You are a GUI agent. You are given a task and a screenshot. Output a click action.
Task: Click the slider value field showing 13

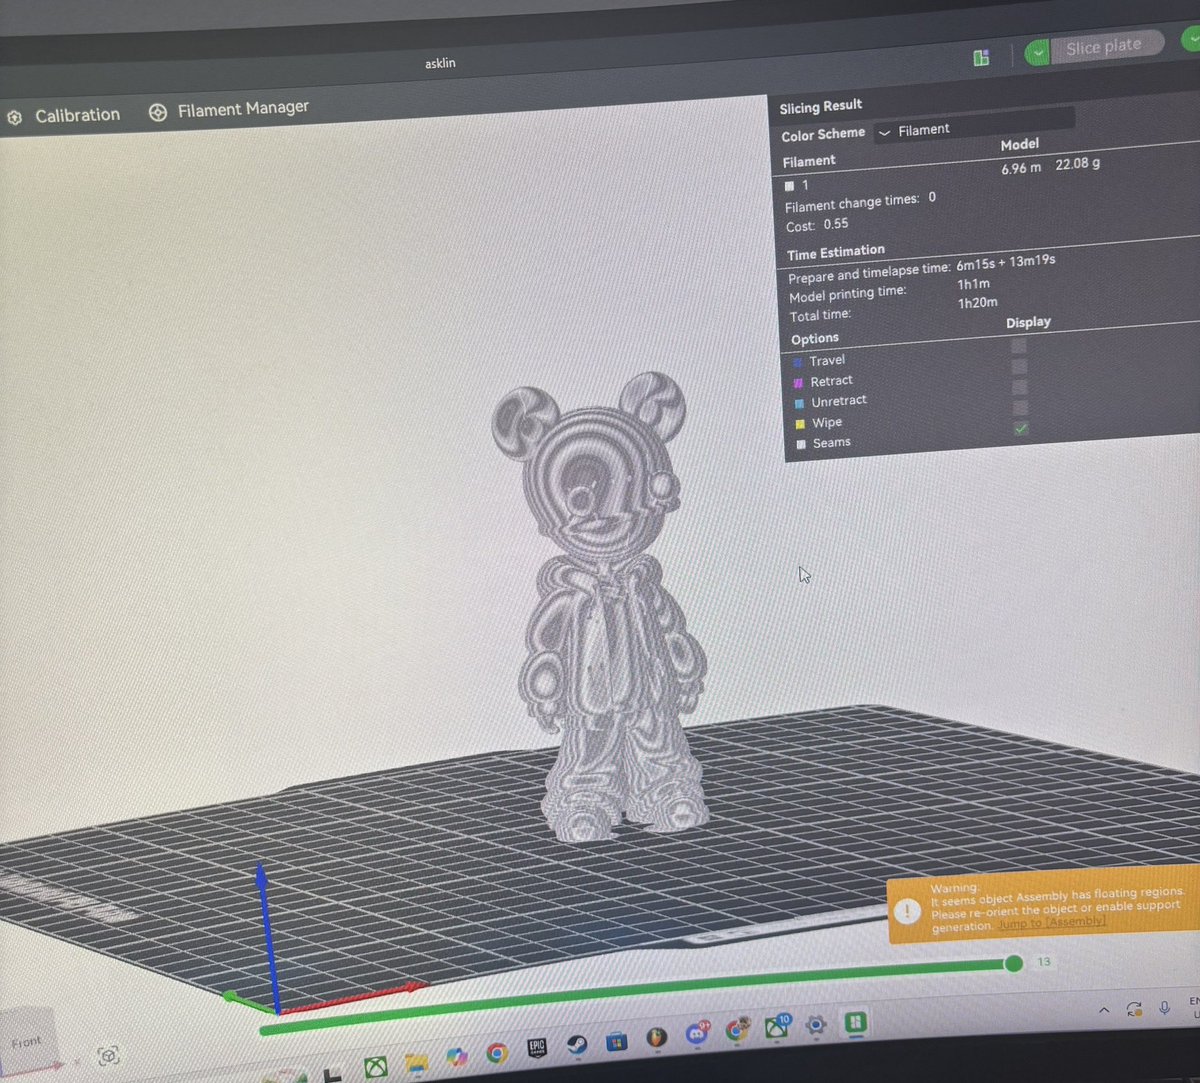tap(1044, 961)
